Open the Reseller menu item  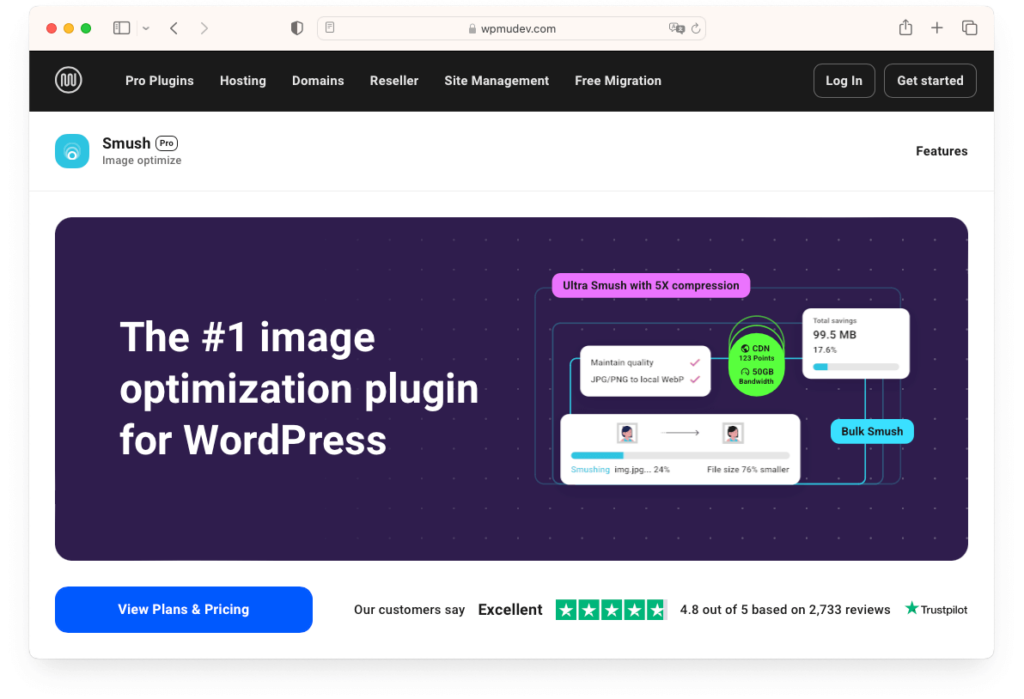click(394, 80)
